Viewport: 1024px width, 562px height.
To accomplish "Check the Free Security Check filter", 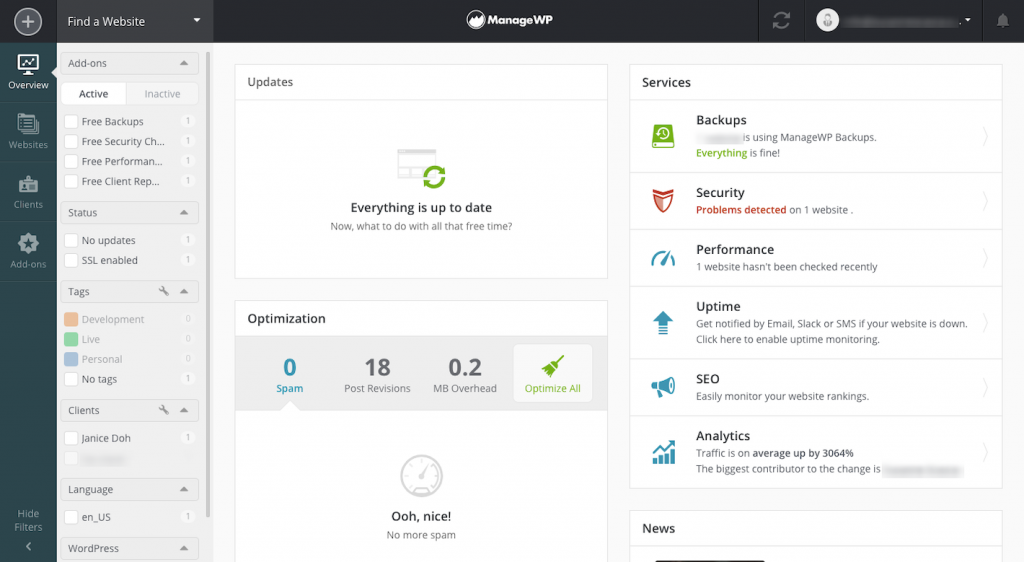I will click(x=71, y=141).
